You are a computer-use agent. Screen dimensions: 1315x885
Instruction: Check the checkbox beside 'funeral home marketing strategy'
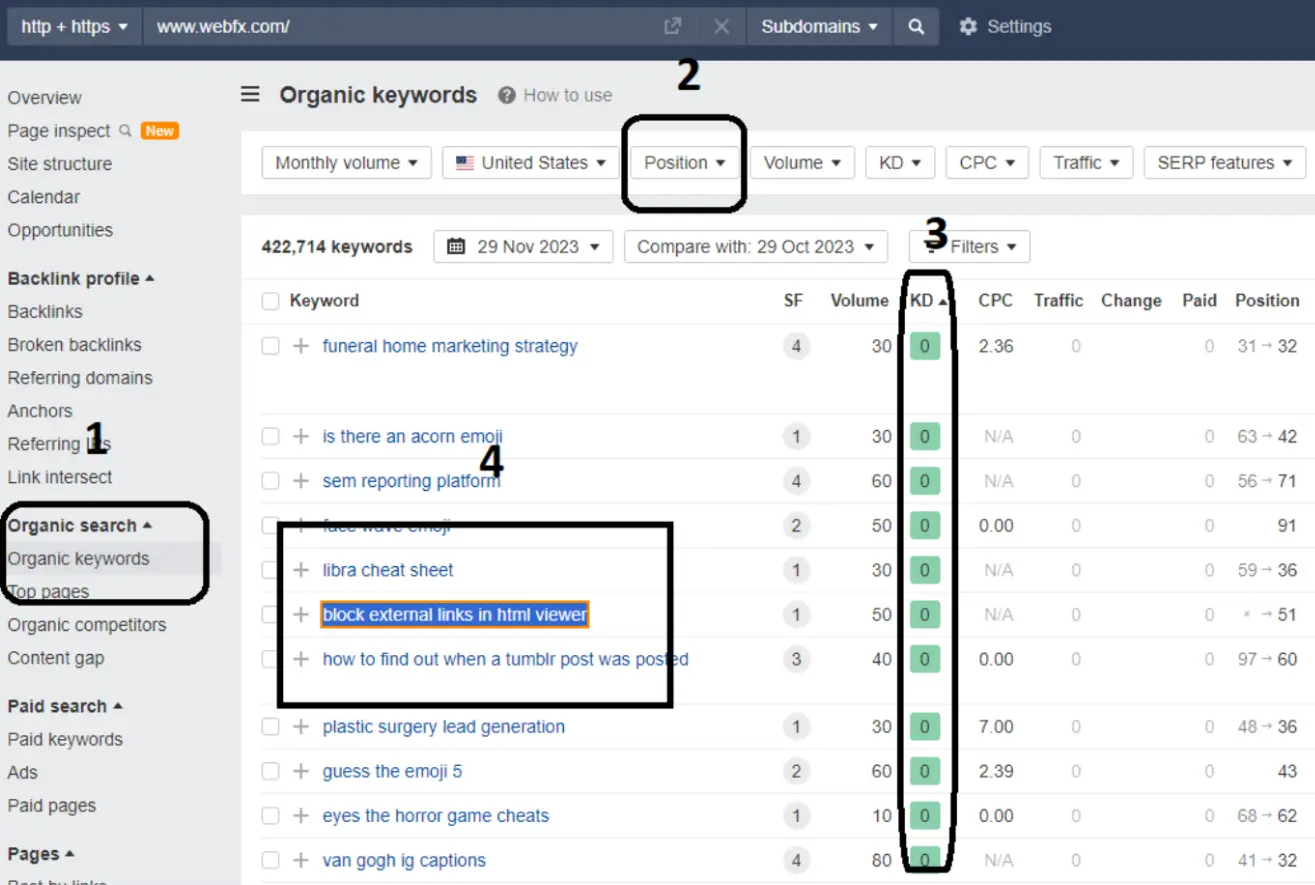[x=269, y=345]
